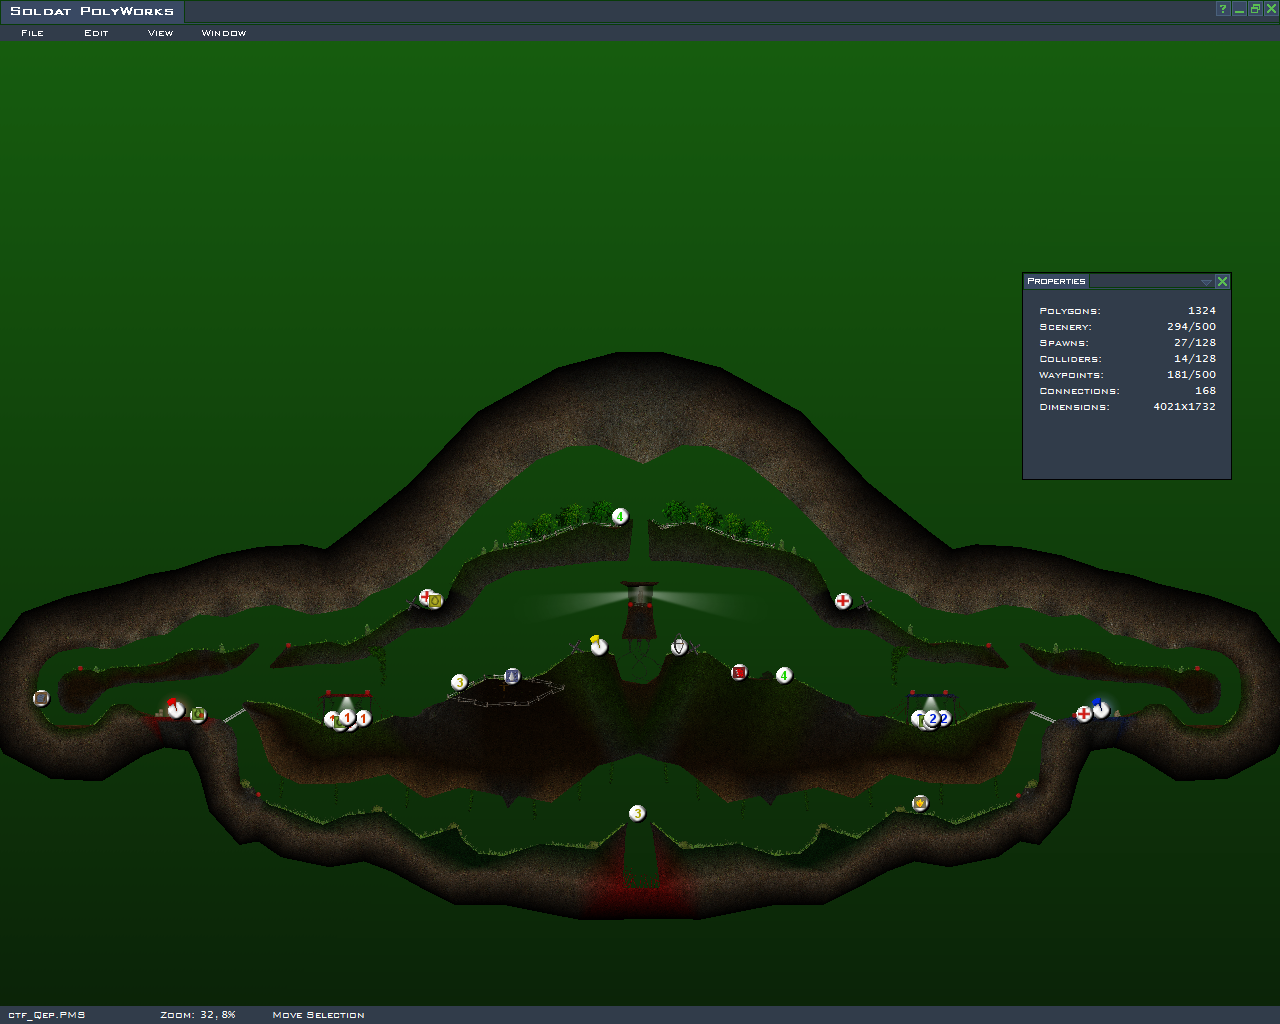Select the vest shield spawn right of tower
This screenshot has width=1280, height=1024.
click(679, 647)
